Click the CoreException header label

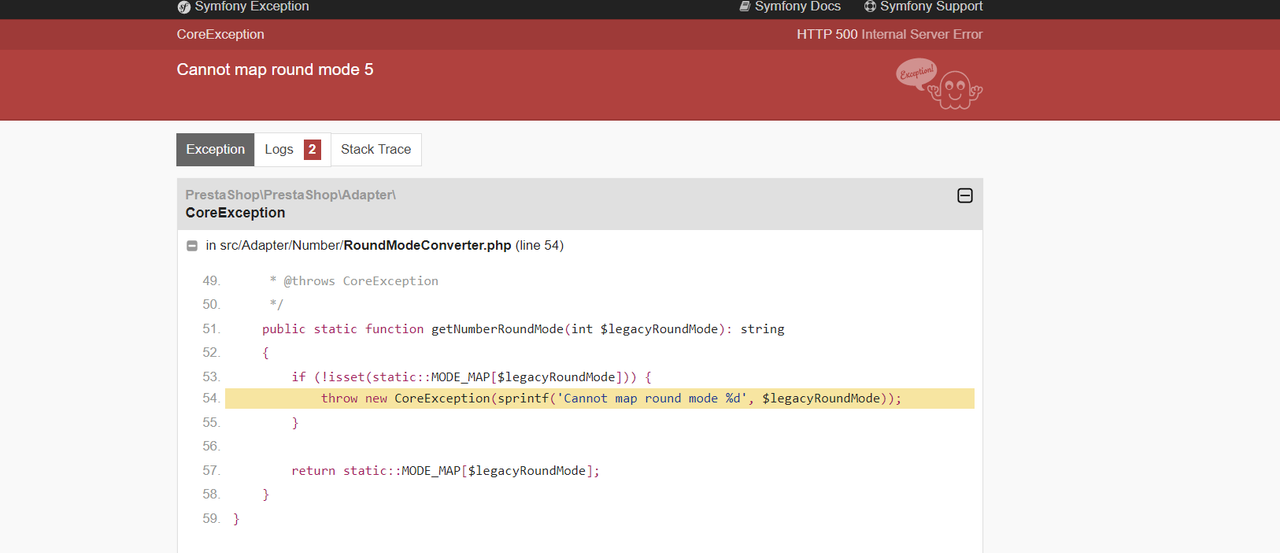click(x=221, y=34)
